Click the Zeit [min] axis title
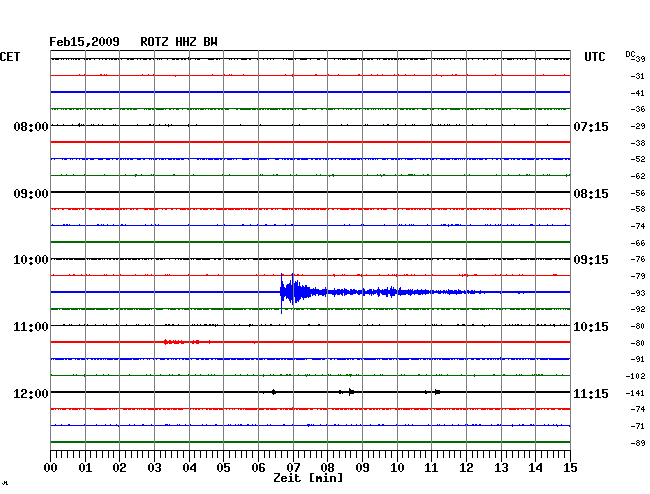 point(308,478)
